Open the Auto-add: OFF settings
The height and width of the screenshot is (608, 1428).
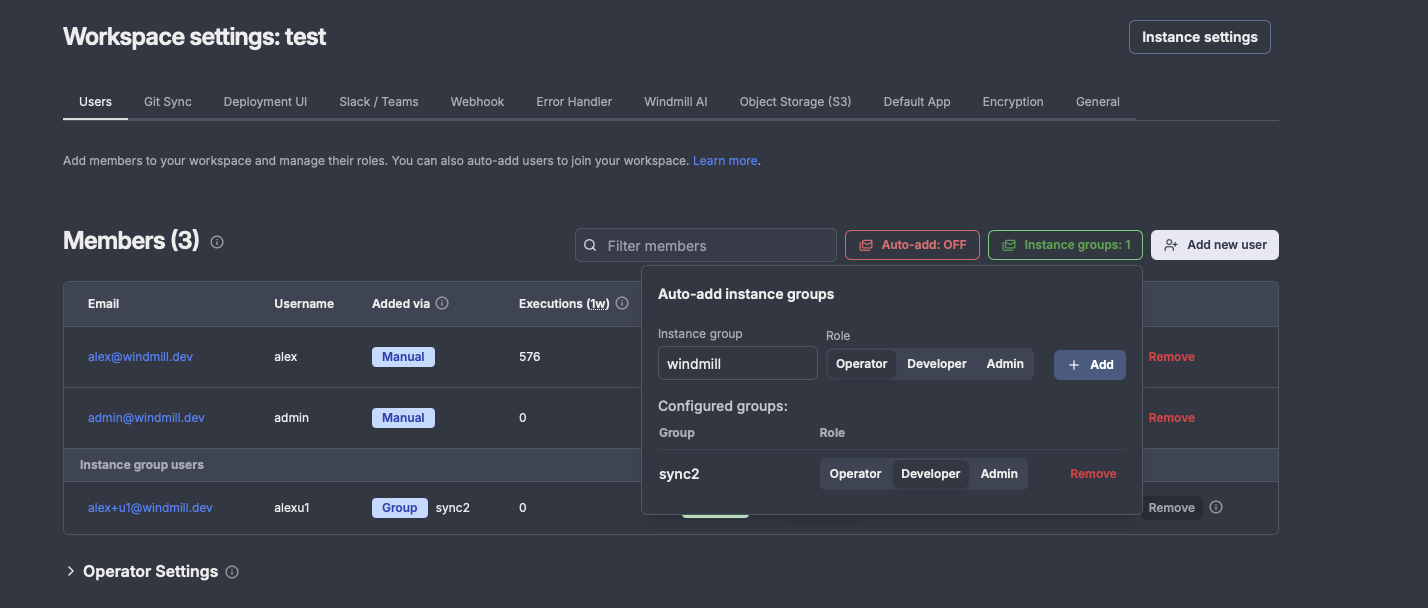(x=911, y=245)
